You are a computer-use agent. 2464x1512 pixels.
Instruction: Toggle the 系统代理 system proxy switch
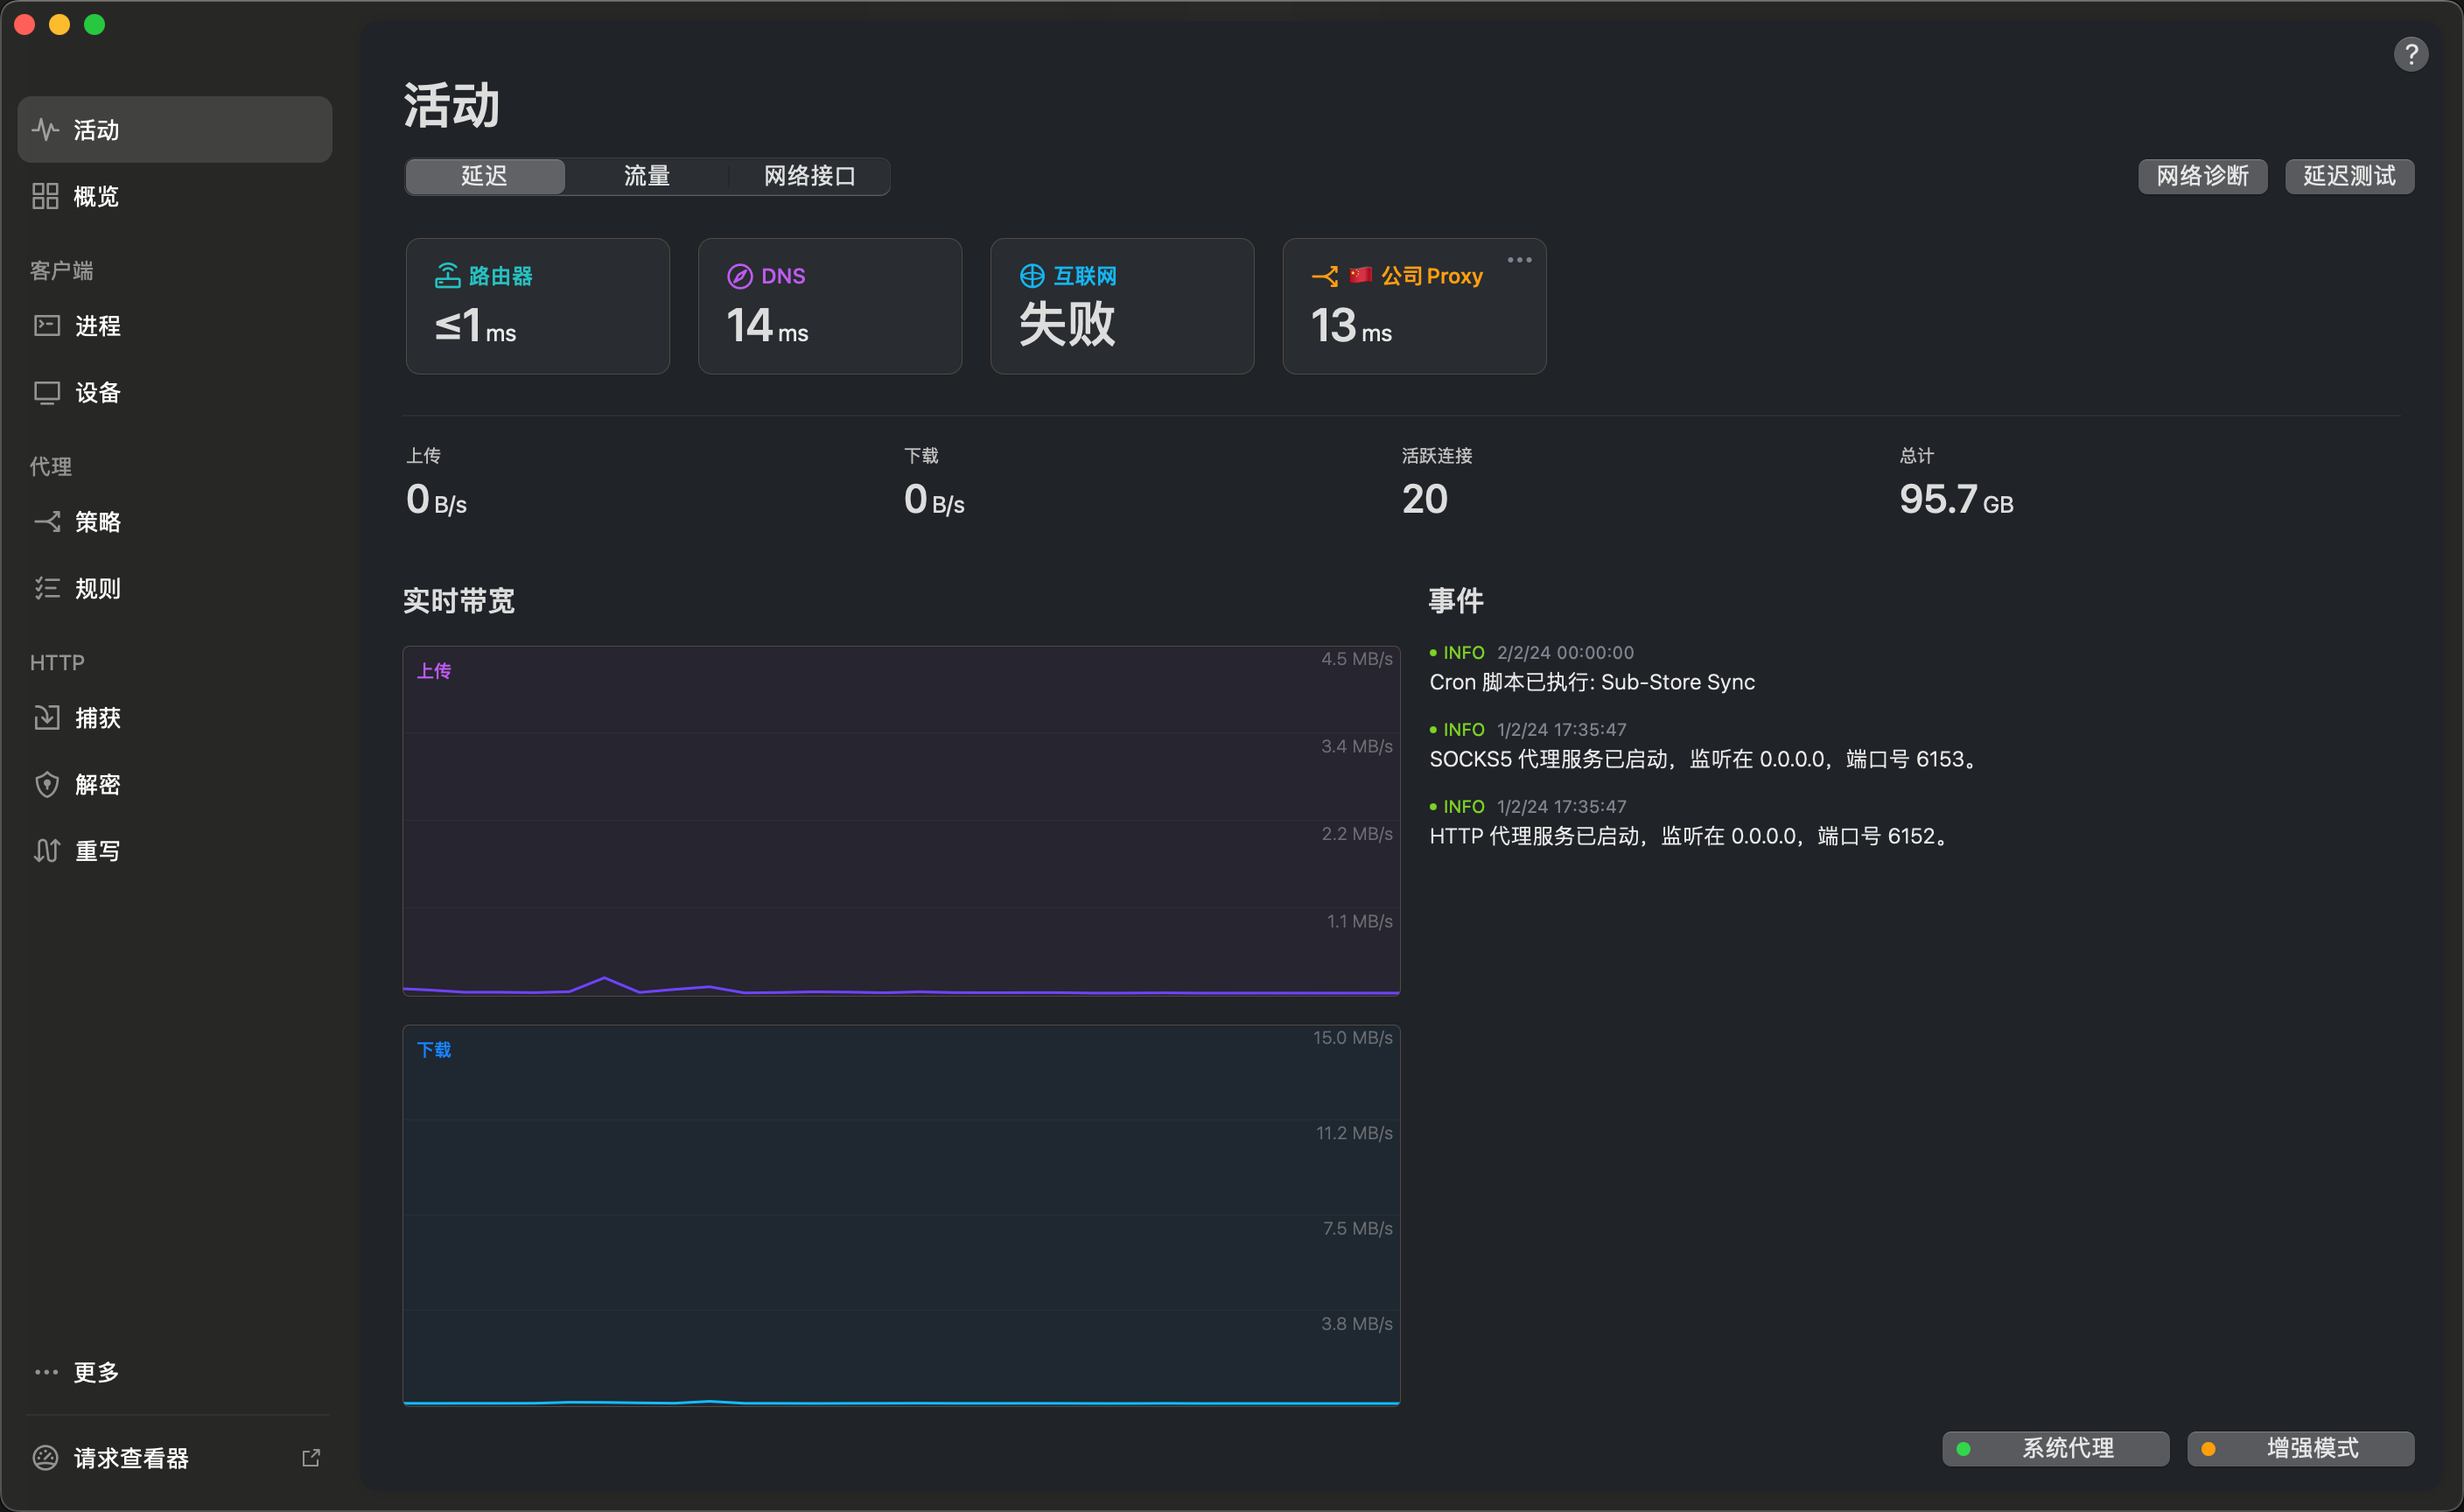[2055, 1447]
